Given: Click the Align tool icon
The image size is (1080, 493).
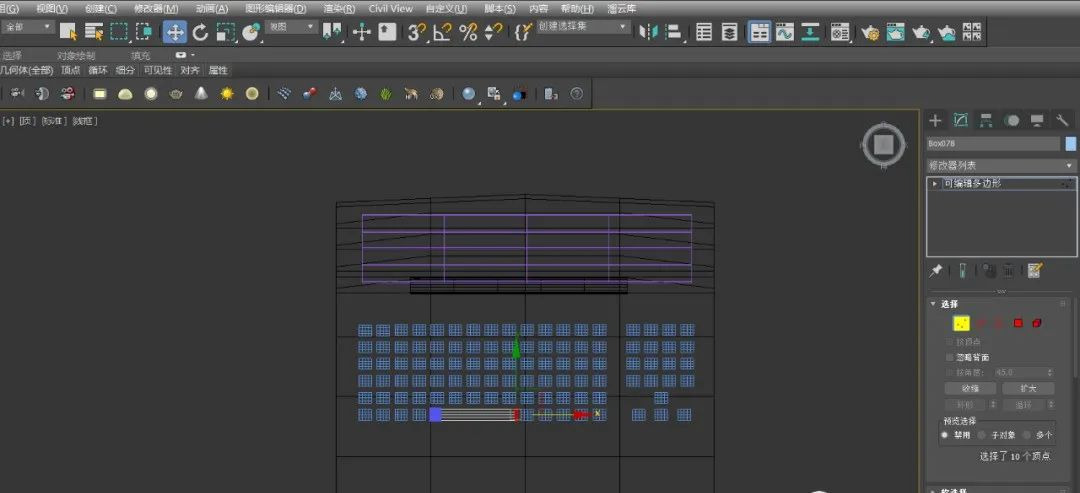Looking at the screenshot, I should (x=674, y=32).
